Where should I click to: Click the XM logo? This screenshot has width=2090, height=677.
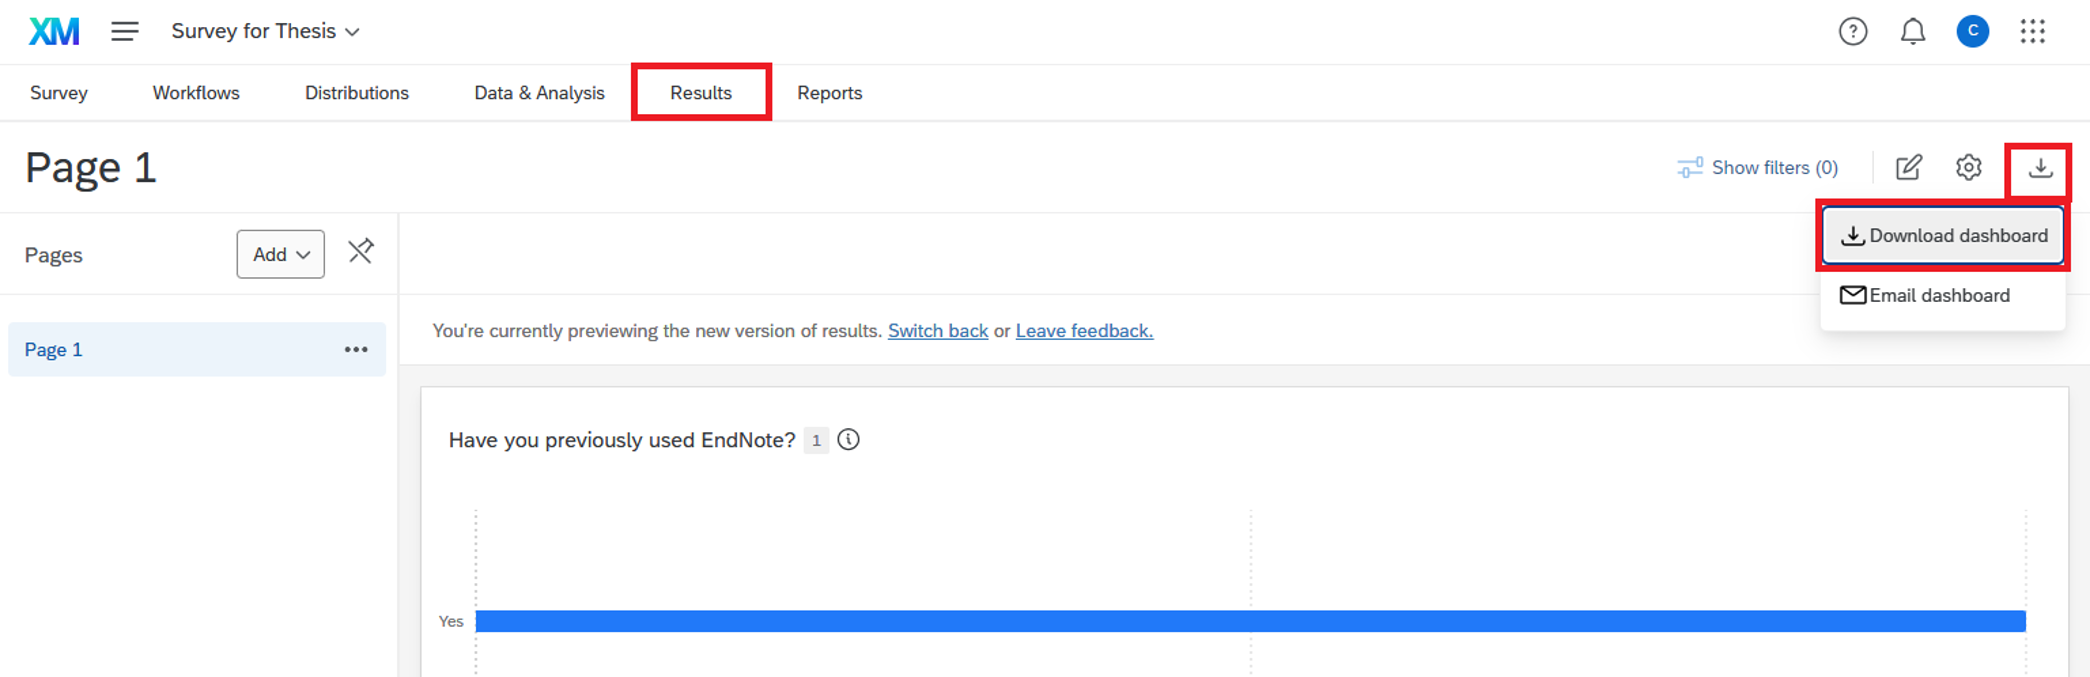(54, 32)
